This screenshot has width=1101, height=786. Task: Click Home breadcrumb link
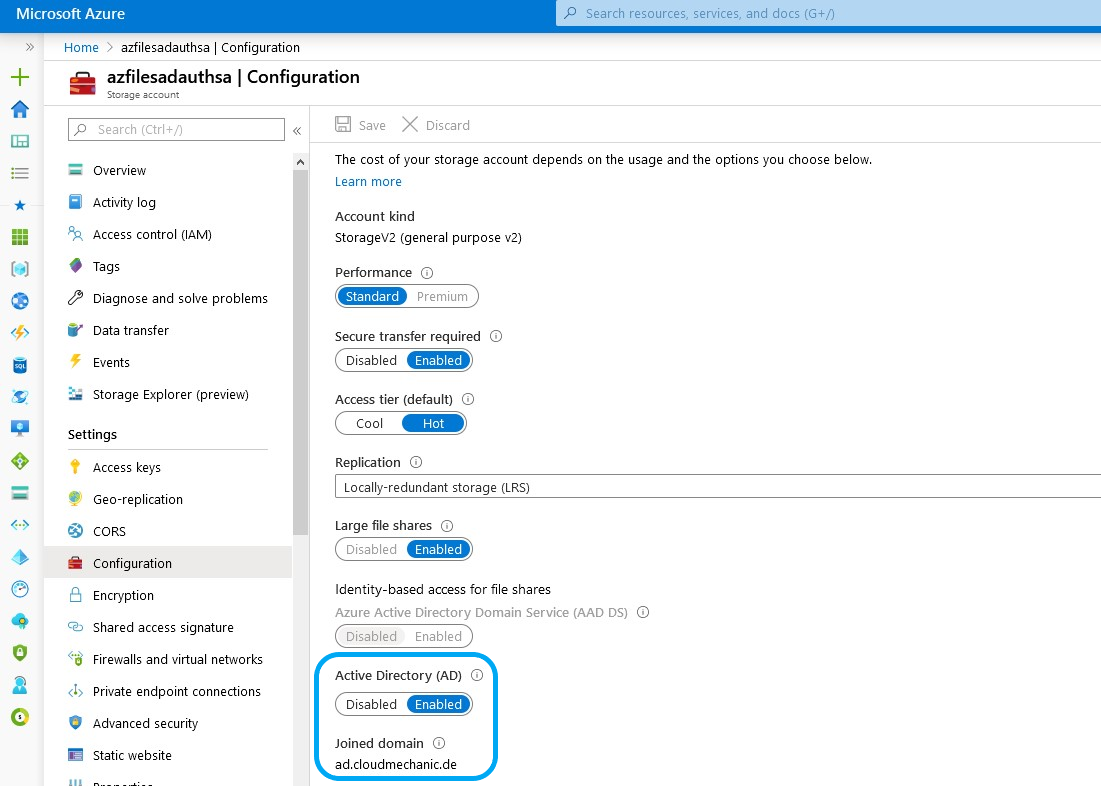click(81, 47)
